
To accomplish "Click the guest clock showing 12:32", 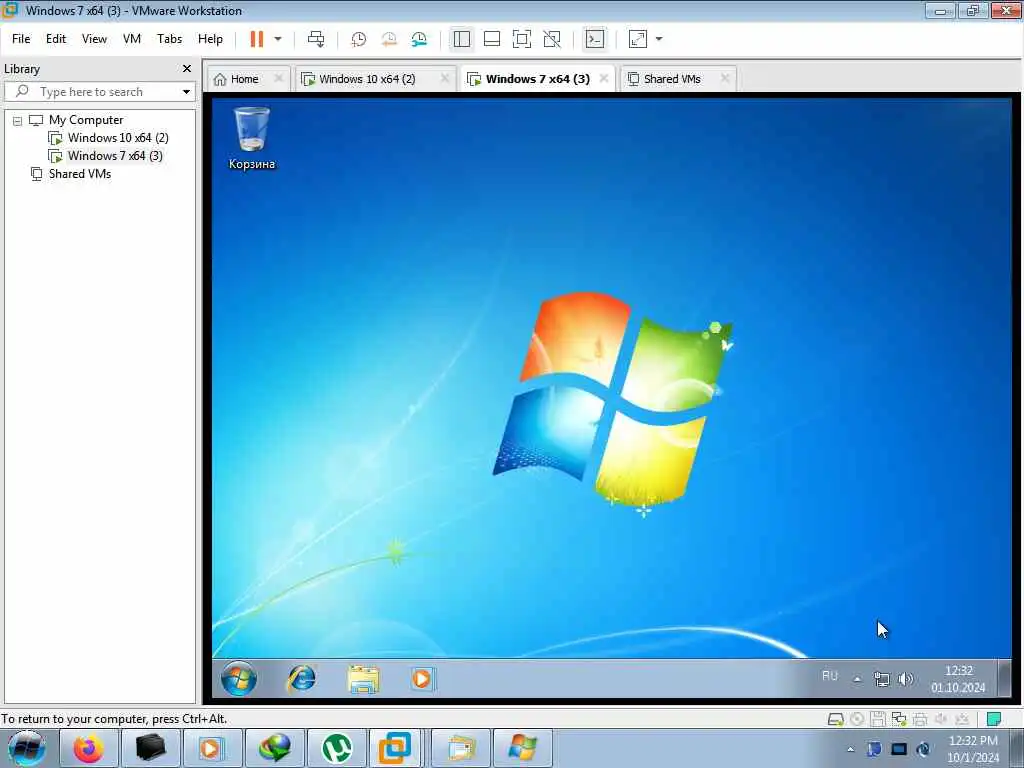I will coord(958,679).
